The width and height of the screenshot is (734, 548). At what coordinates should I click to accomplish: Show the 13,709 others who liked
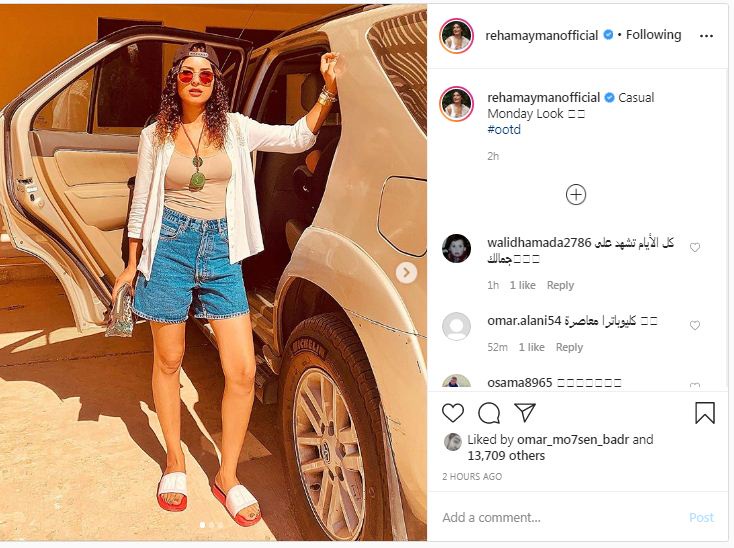pos(506,456)
